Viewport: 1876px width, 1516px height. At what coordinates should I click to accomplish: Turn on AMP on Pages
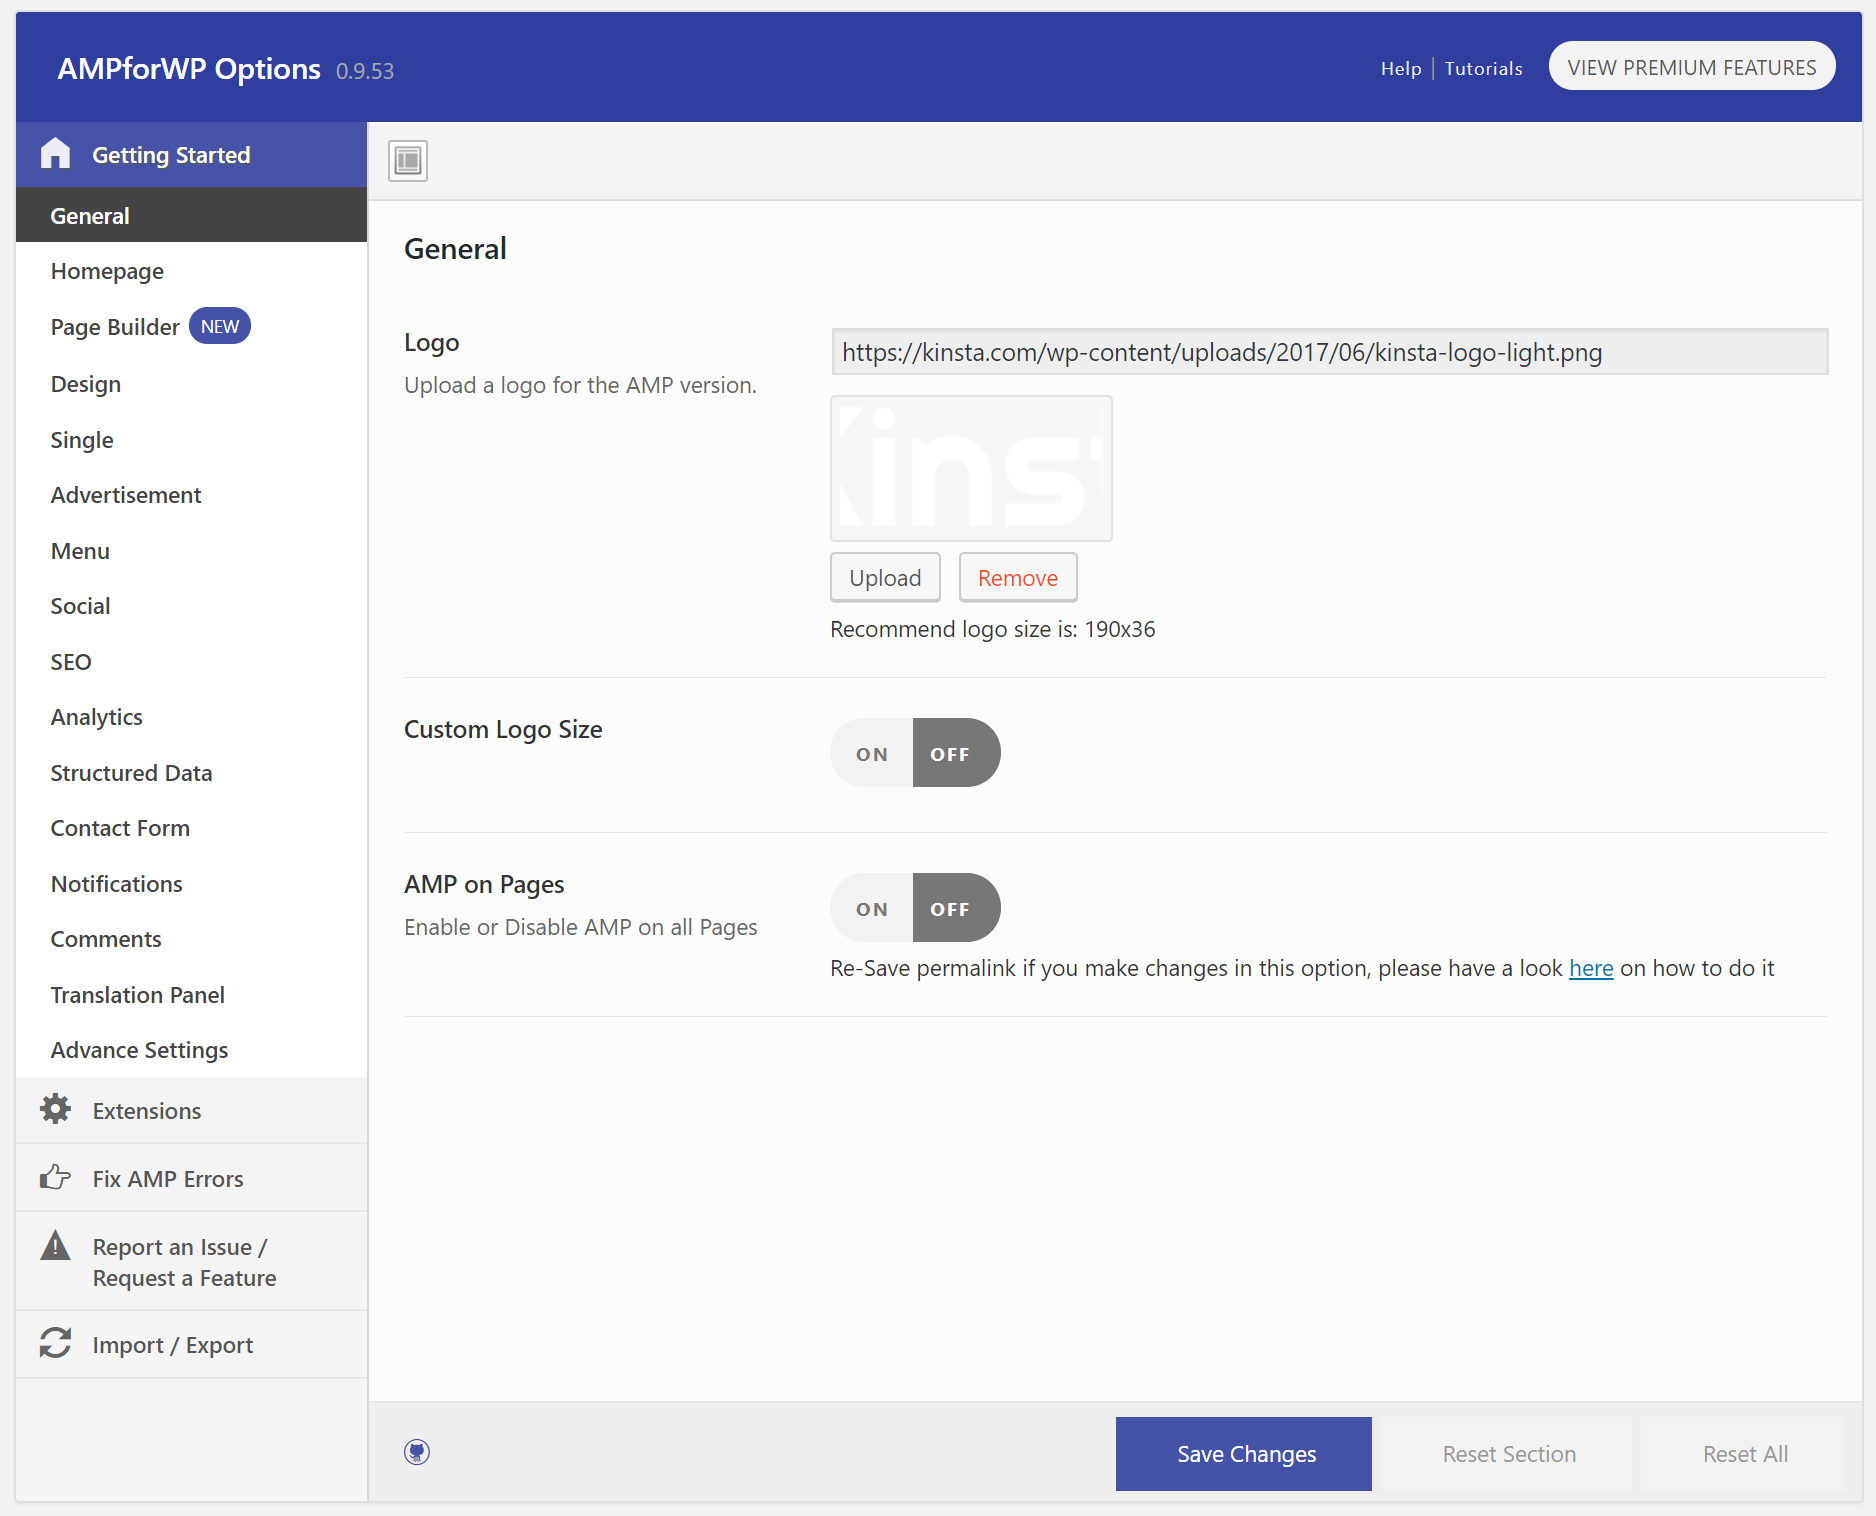tap(871, 907)
